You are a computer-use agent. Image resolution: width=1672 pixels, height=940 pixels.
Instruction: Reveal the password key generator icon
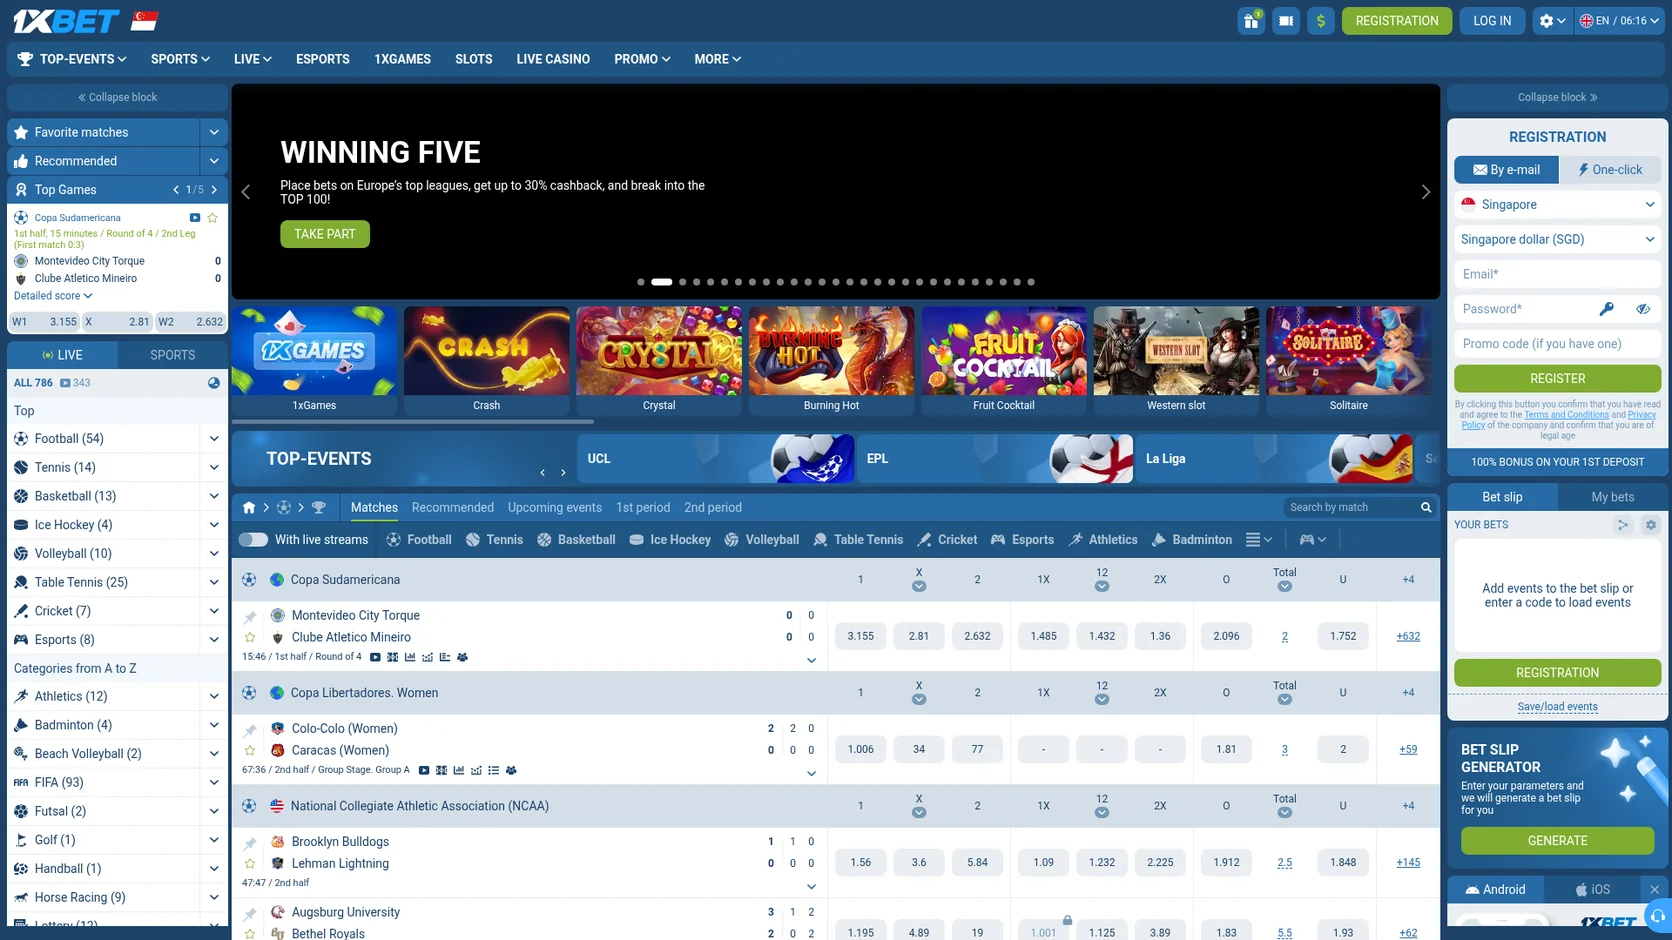1606,309
